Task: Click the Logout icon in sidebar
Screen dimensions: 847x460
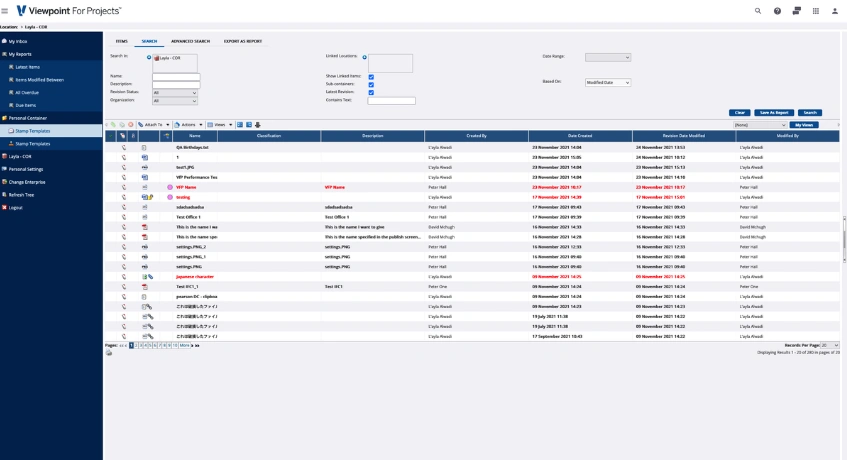Action: (x=5, y=207)
